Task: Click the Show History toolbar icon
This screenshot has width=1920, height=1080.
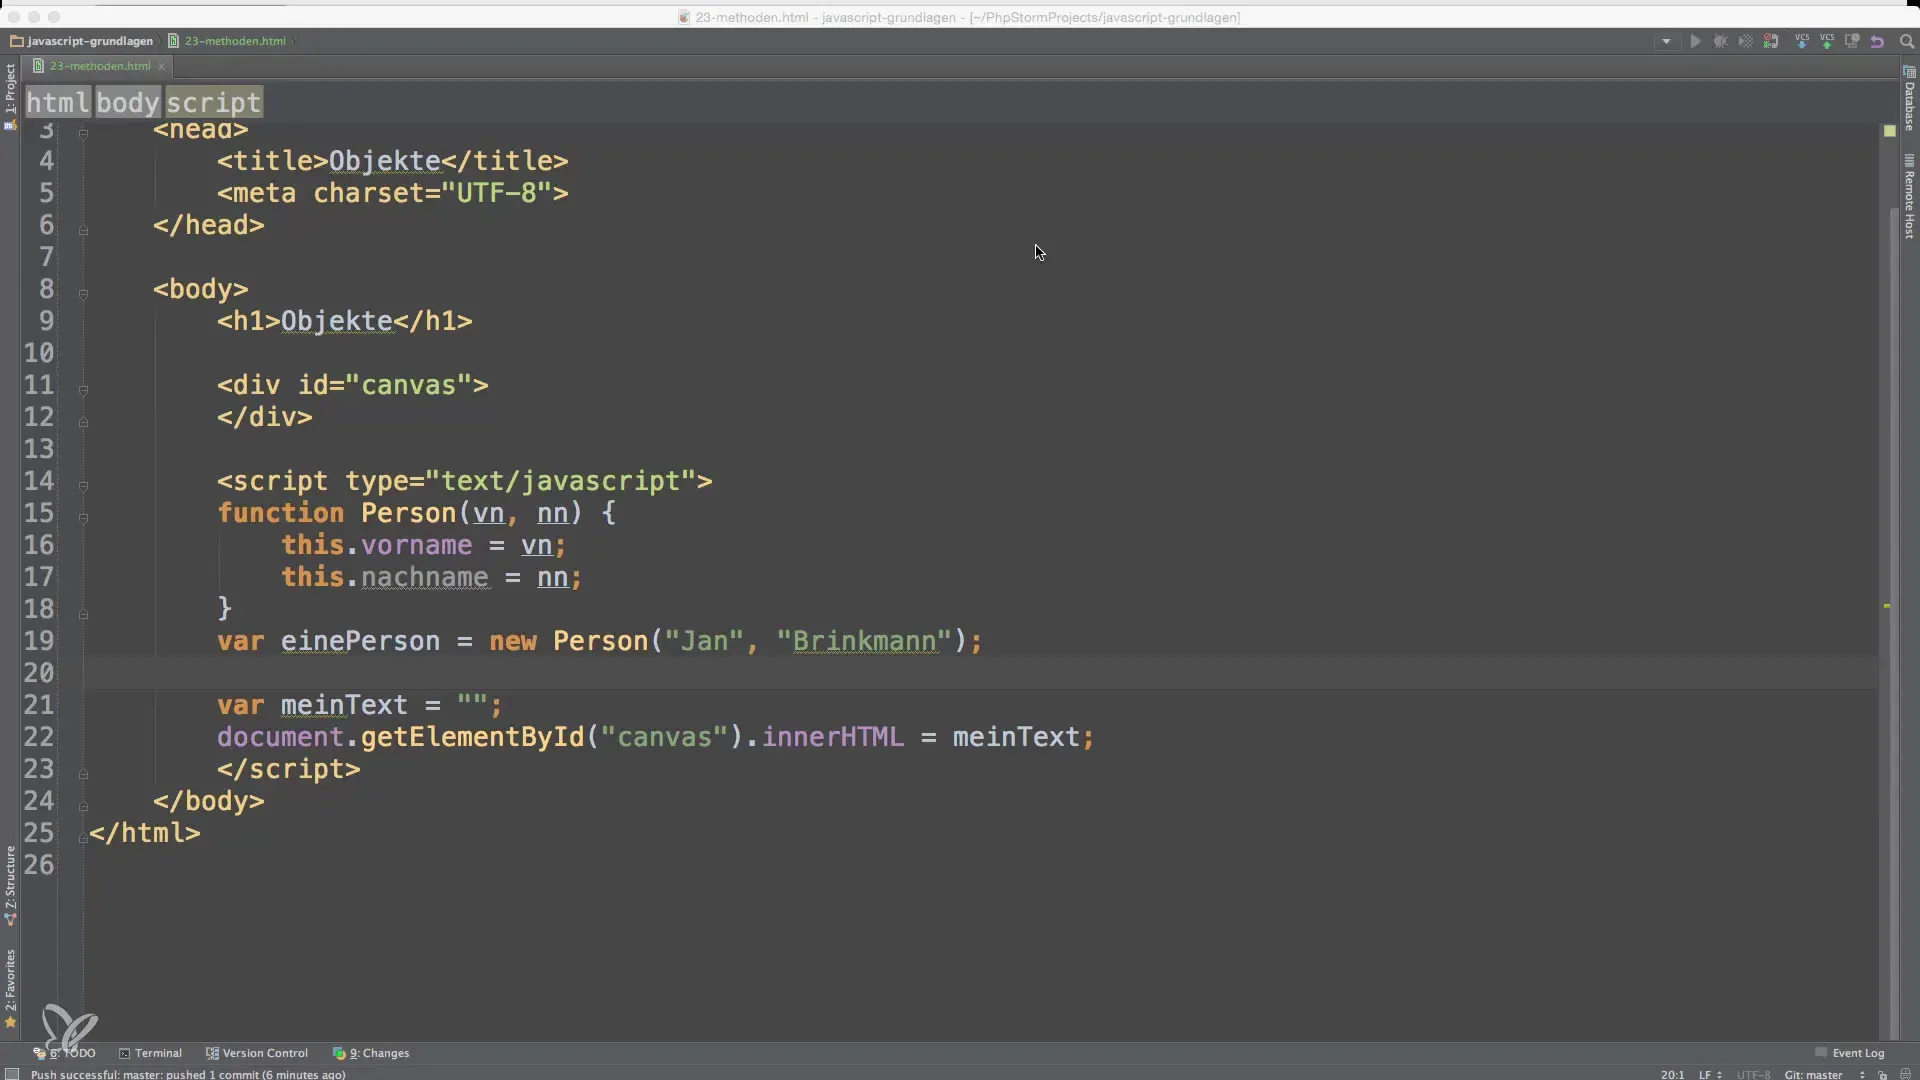Action: pos(1852,41)
